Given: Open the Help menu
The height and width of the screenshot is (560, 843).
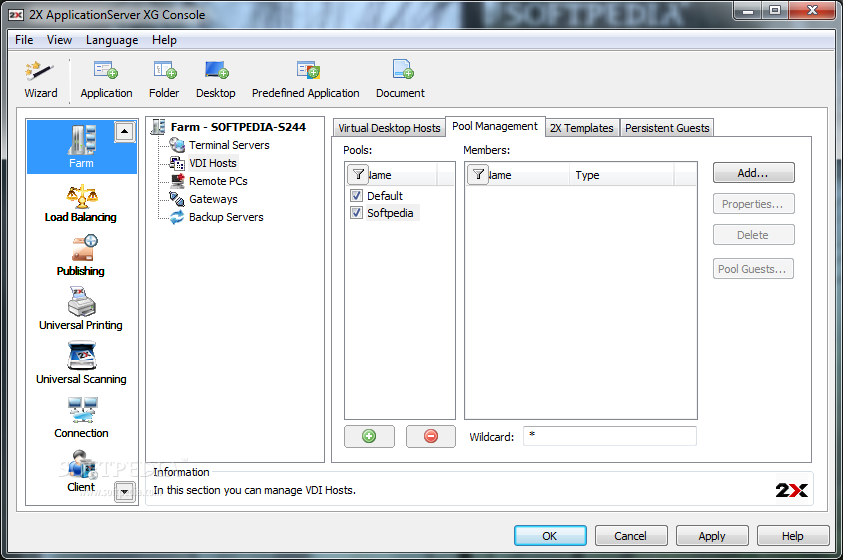Looking at the screenshot, I should (164, 40).
